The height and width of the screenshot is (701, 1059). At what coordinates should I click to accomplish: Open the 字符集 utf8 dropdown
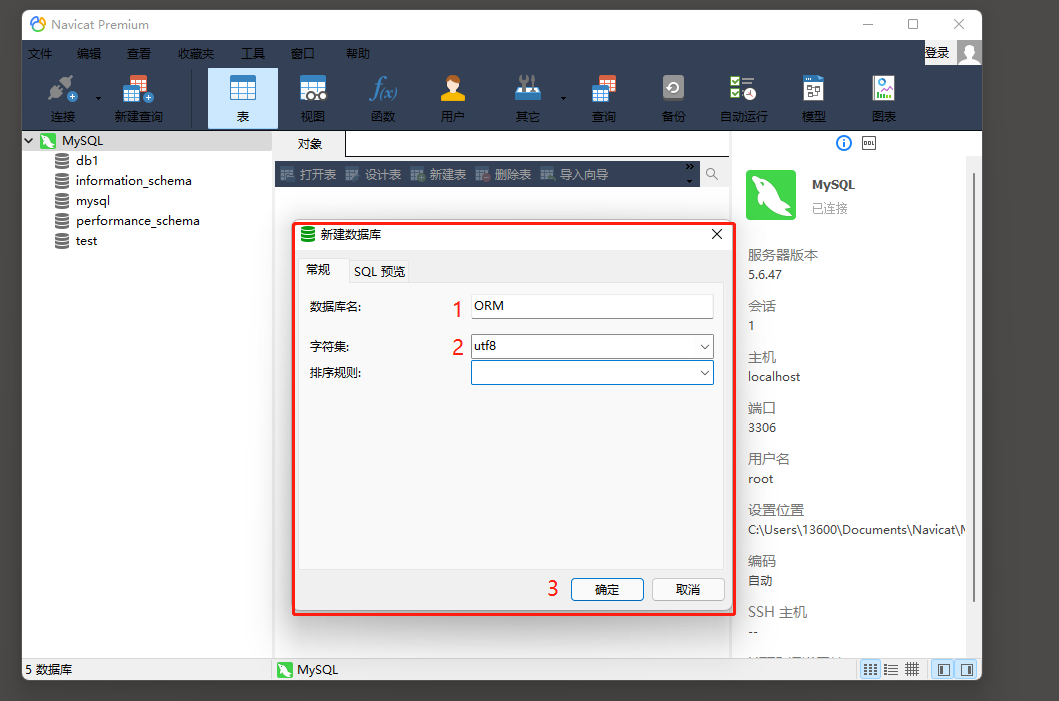[706, 346]
